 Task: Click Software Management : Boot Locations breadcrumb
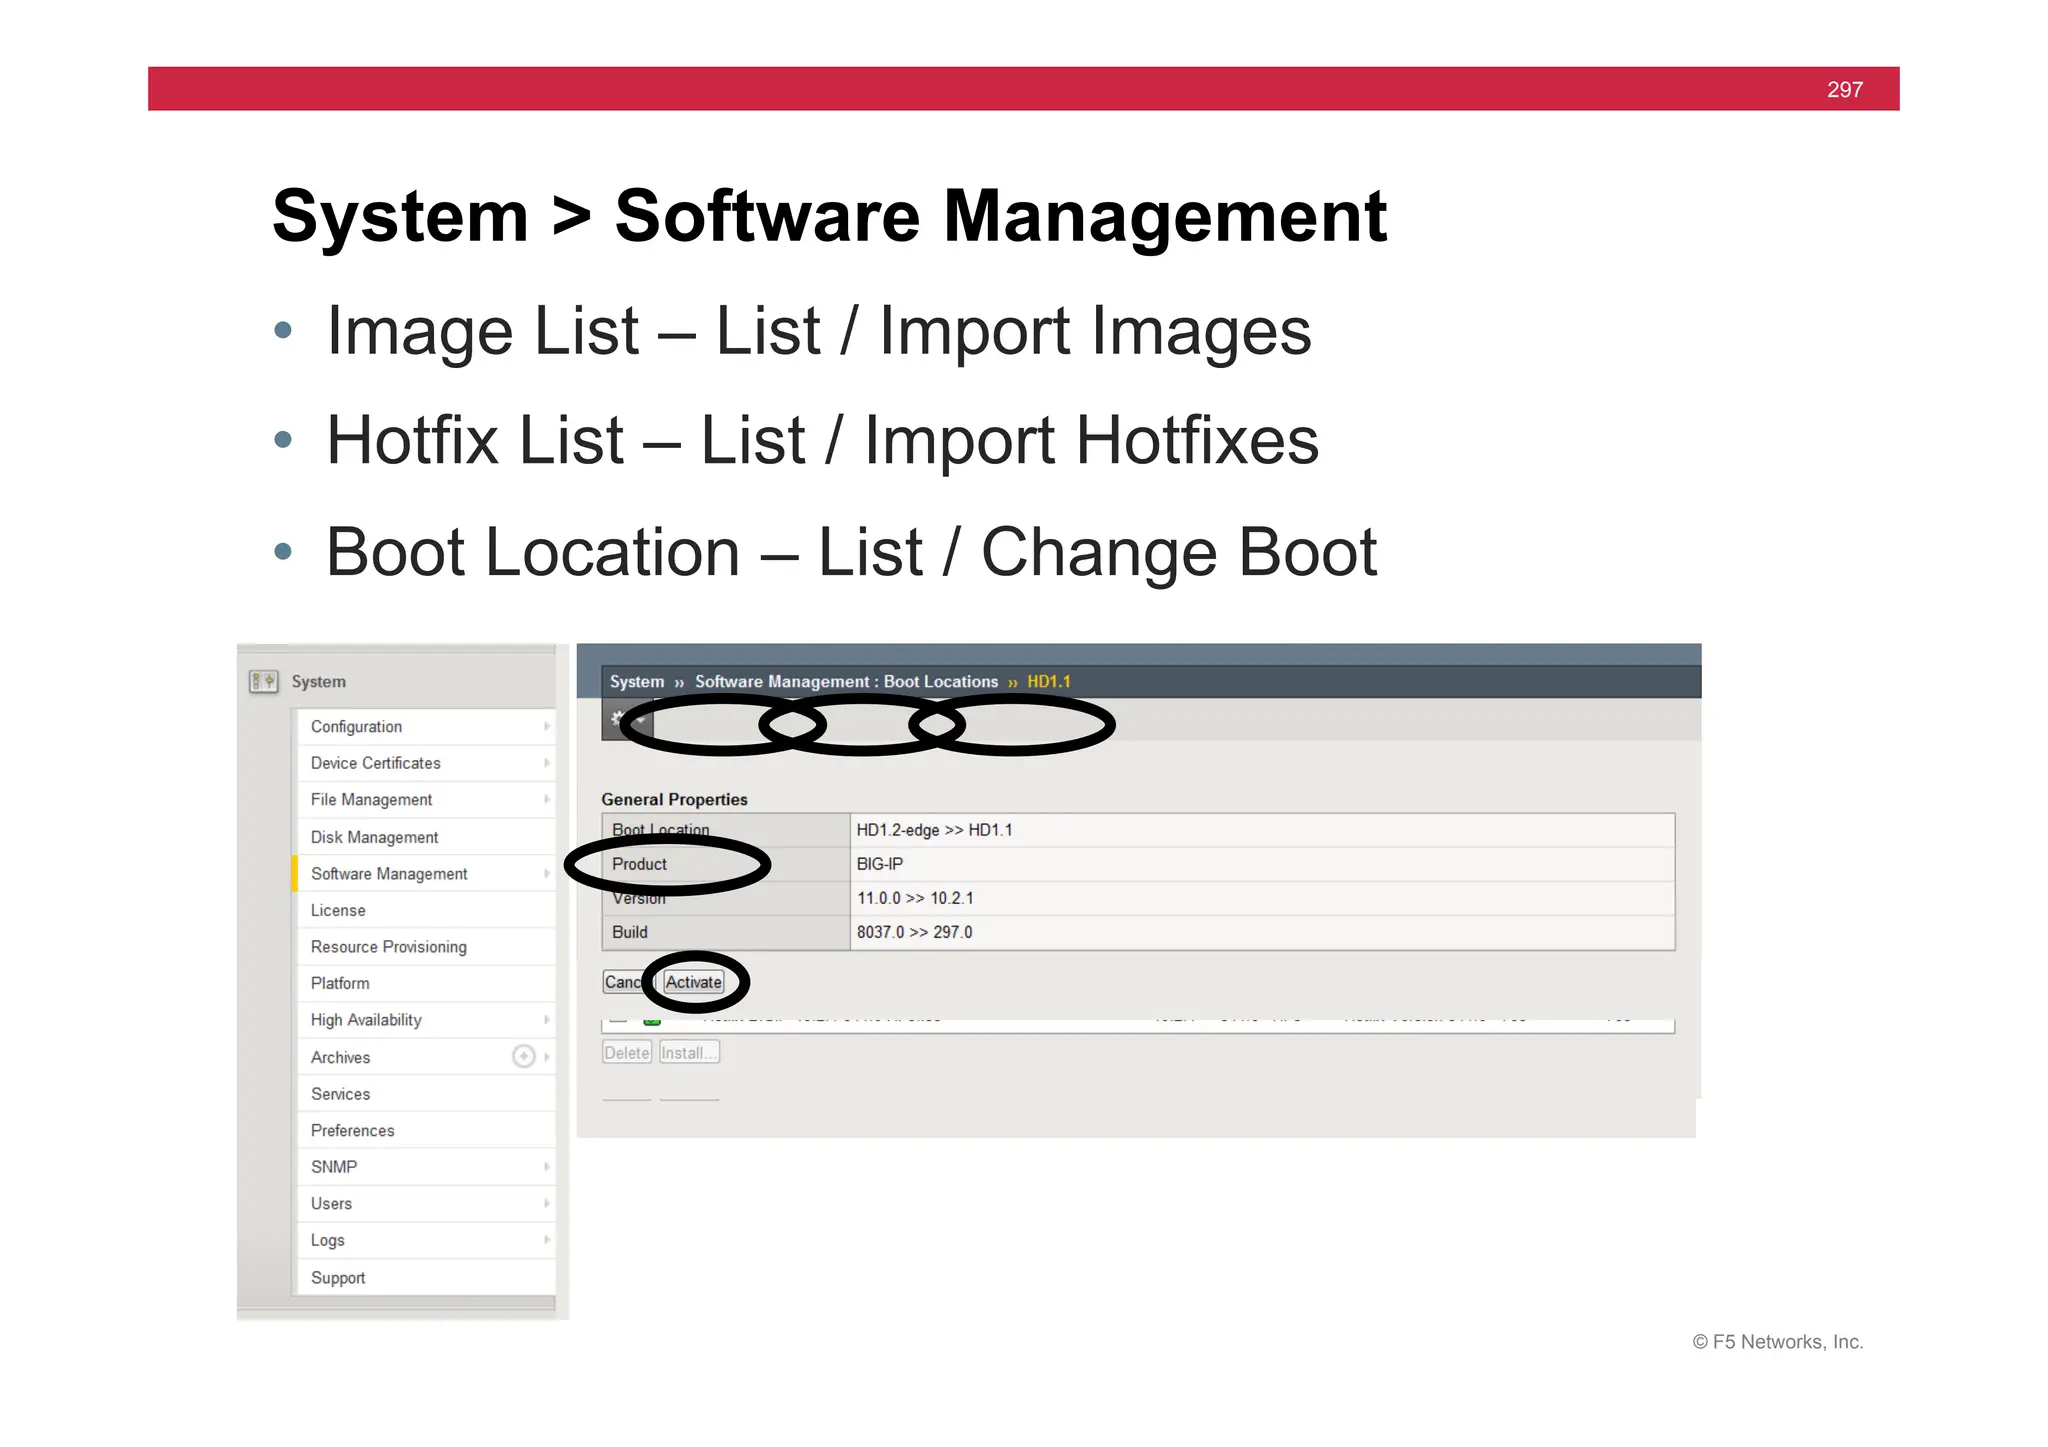coord(846,682)
